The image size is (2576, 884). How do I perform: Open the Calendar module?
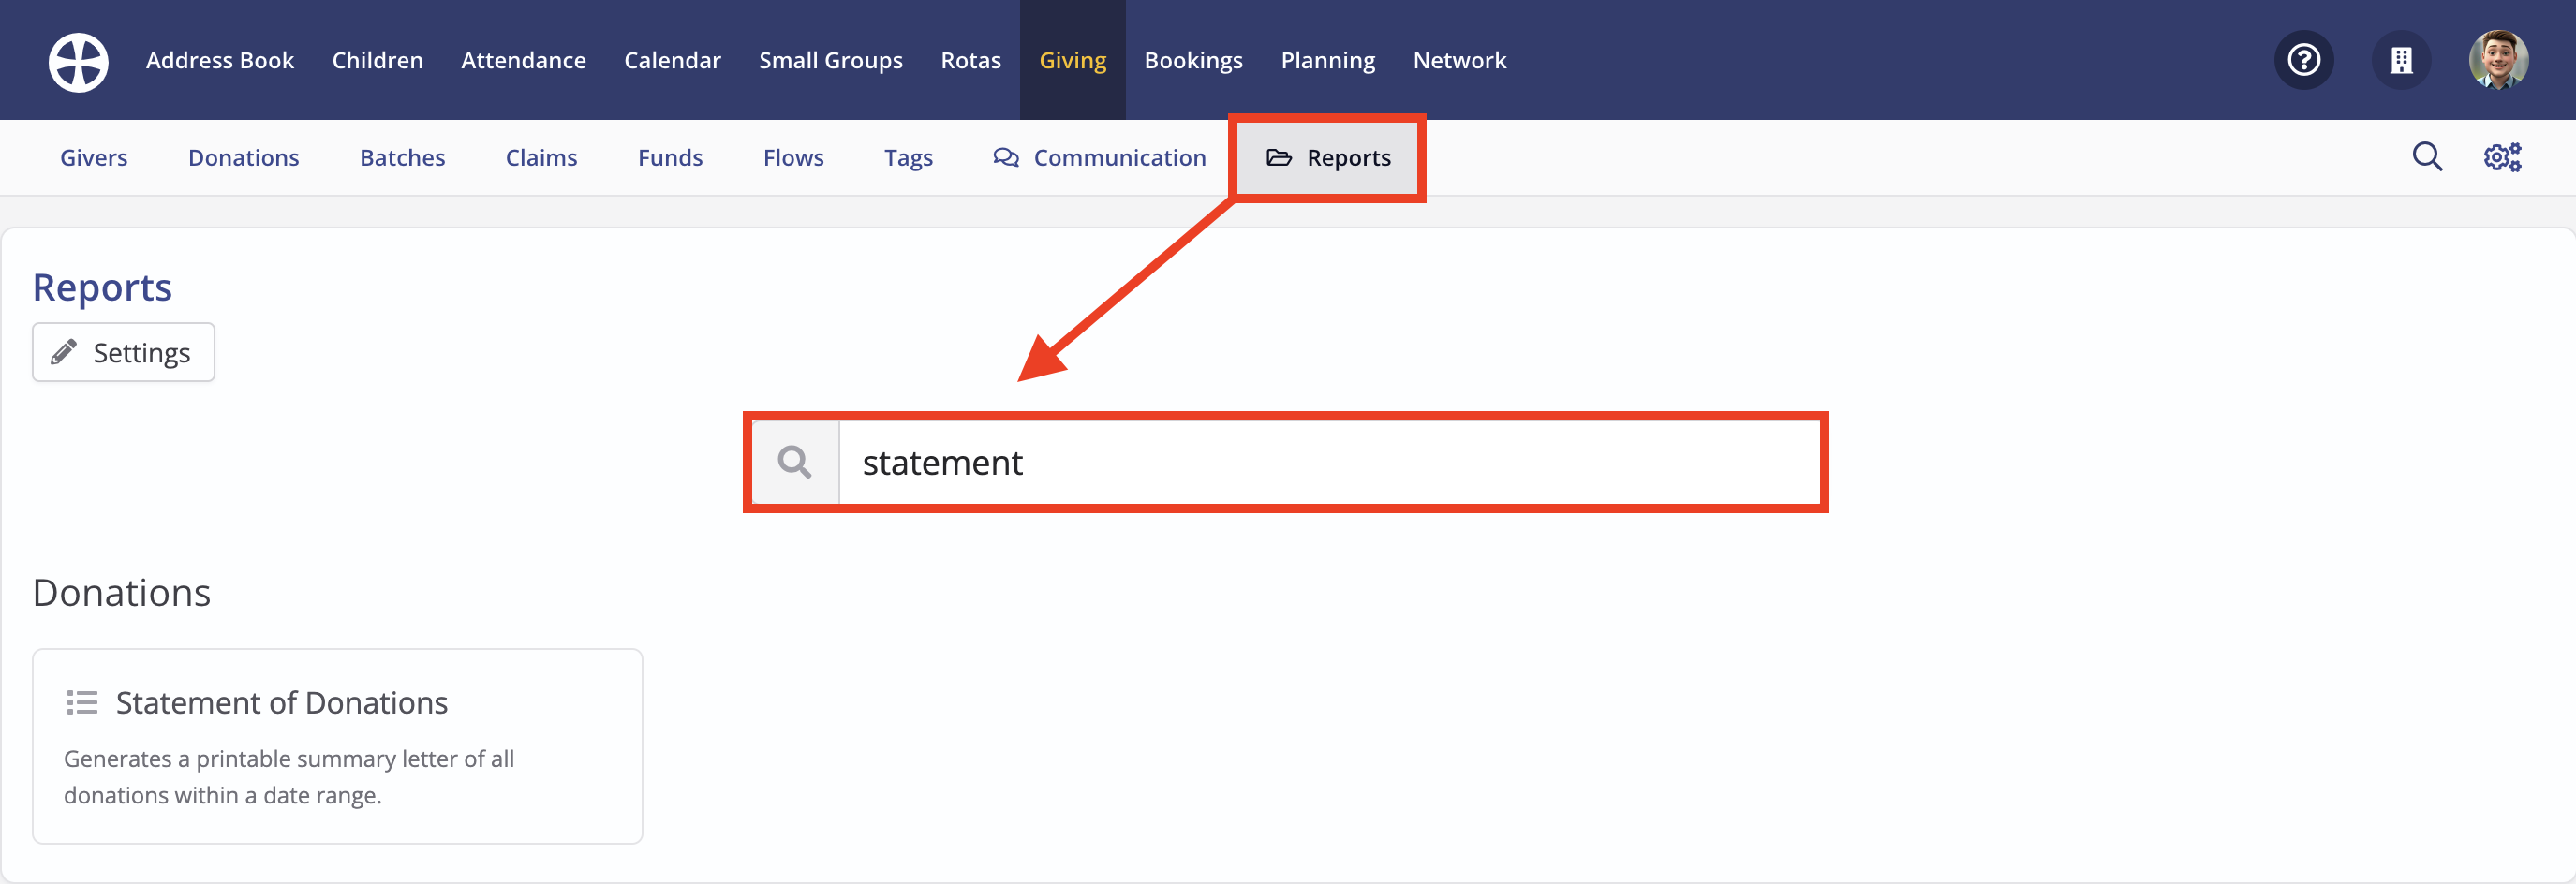click(x=672, y=60)
